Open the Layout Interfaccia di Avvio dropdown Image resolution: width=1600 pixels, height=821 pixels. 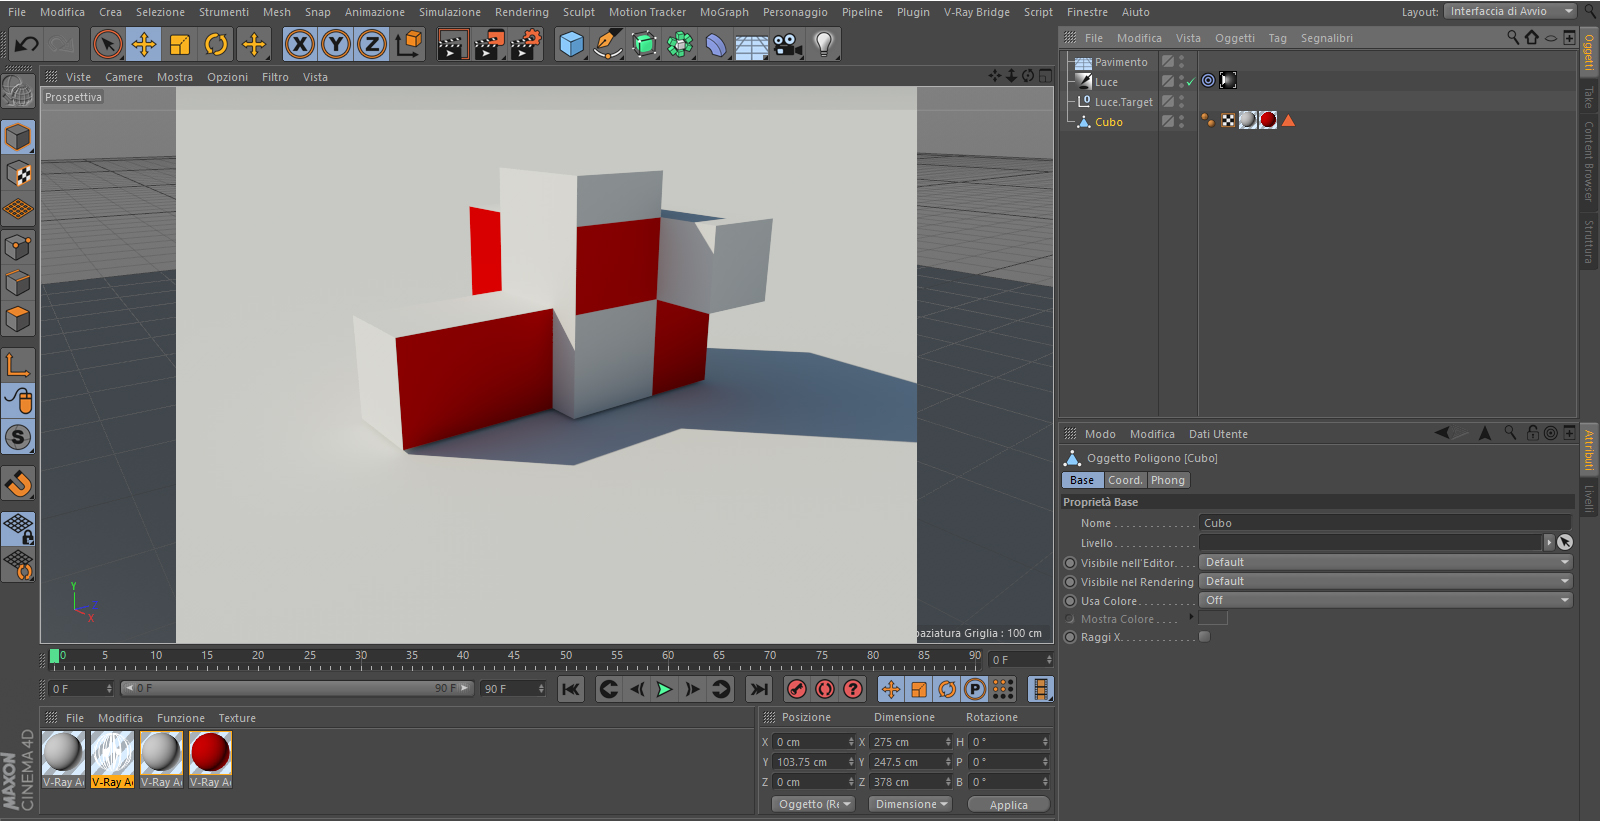pyautogui.click(x=1510, y=11)
